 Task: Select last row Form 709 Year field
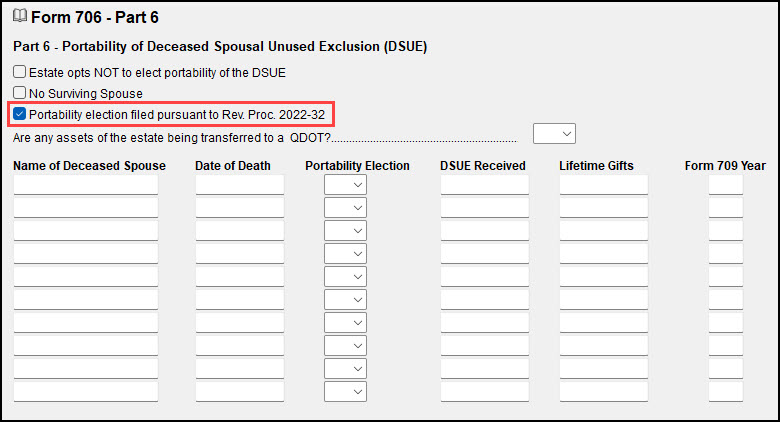point(726,392)
